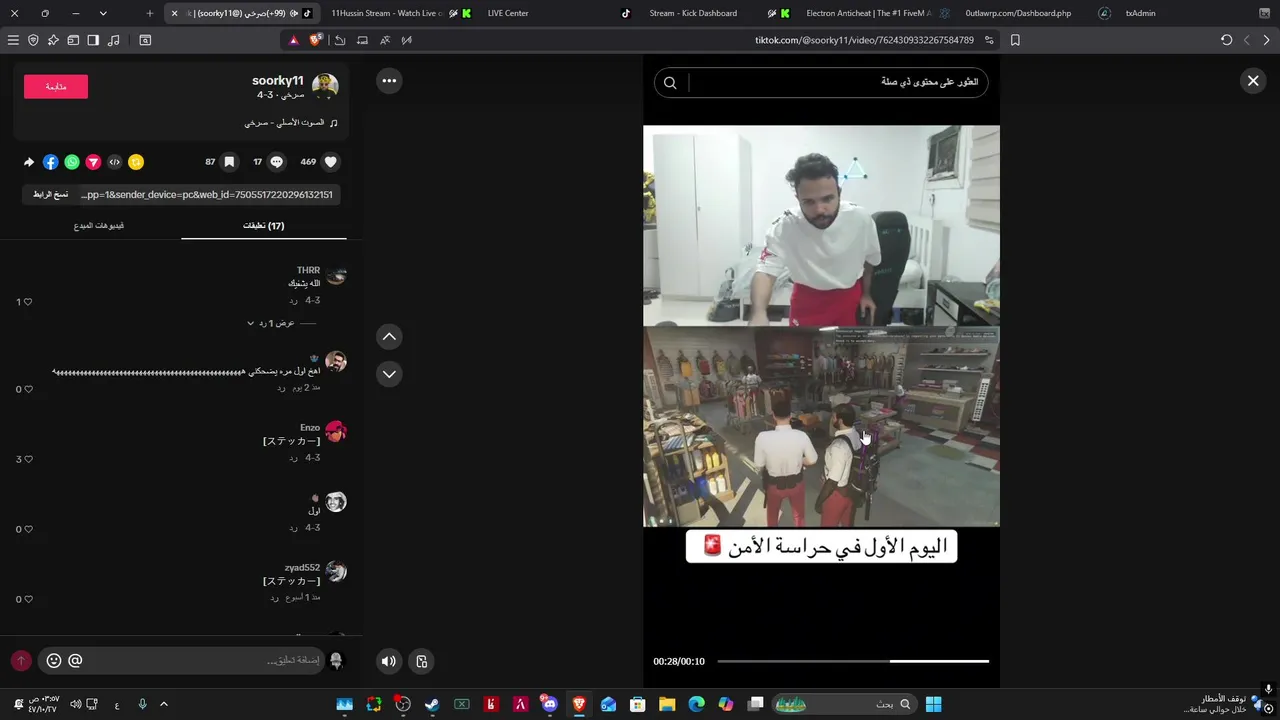
Task: Click the video to pause playback
Action: pos(821,326)
